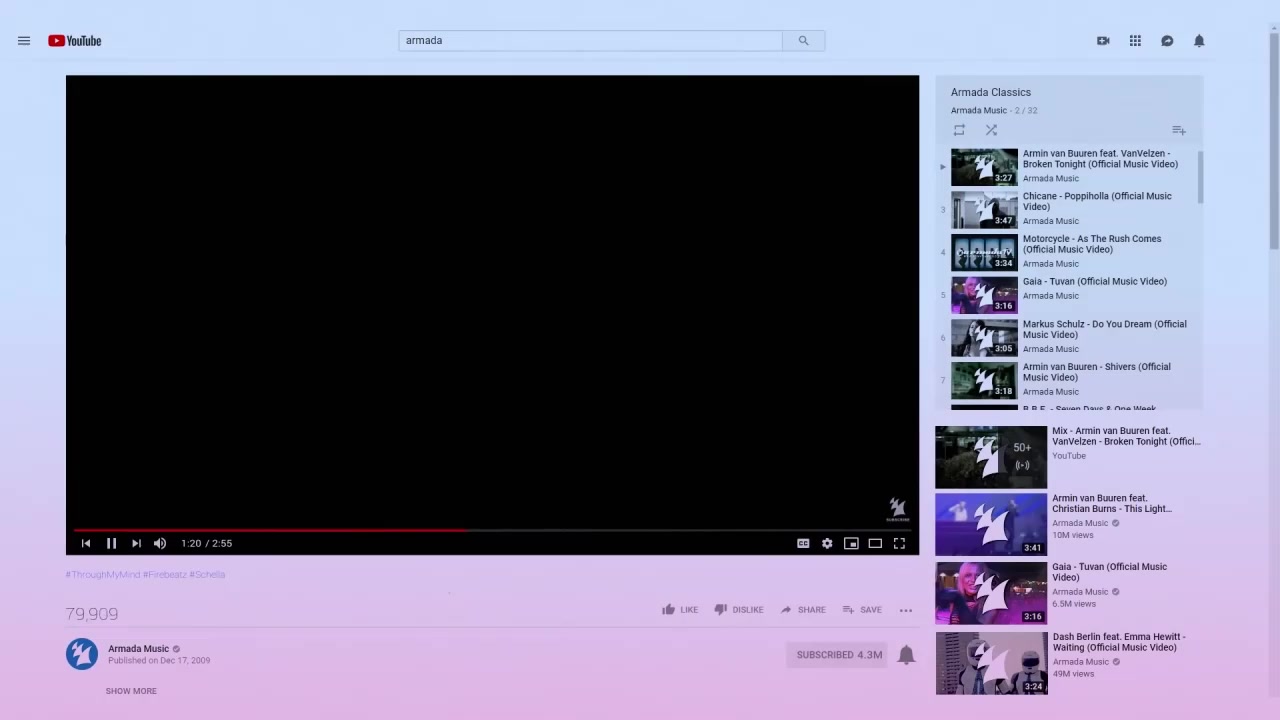Click into the search box containing armada
This screenshot has height=720, width=1280.
pyautogui.click(x=590, y=41)
